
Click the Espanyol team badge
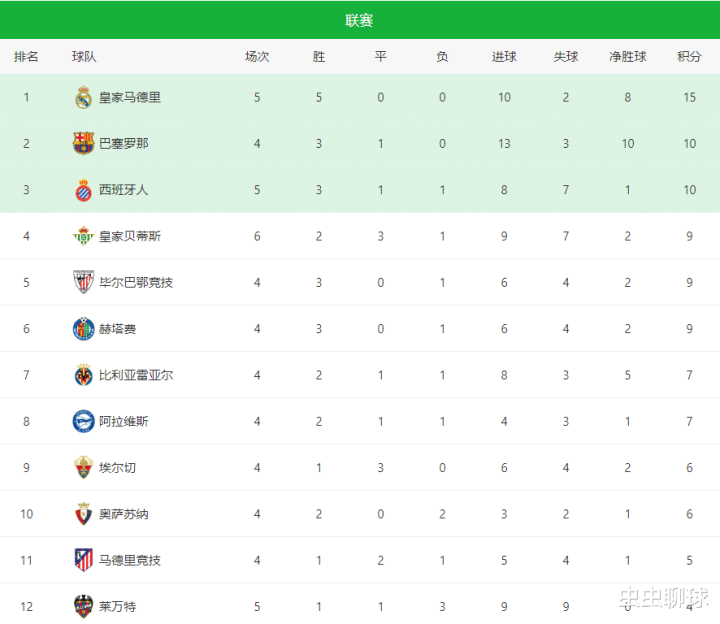click(84, 190)
